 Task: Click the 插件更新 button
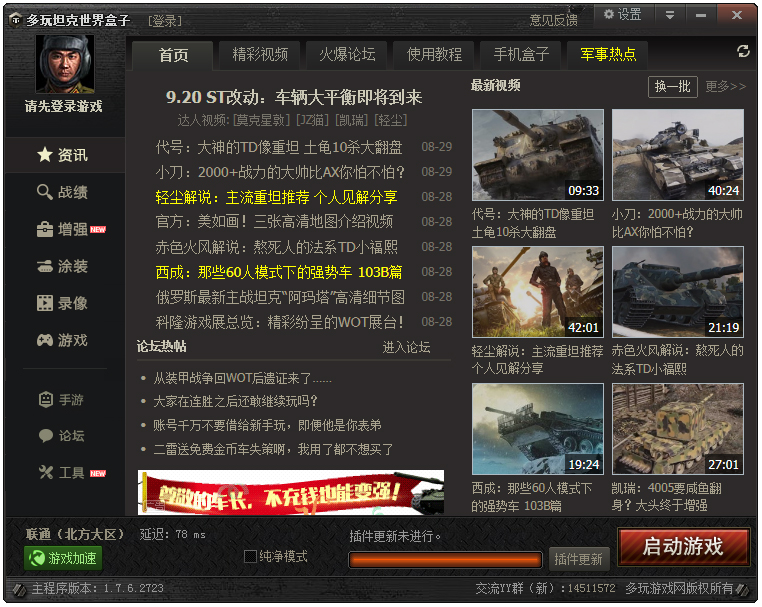pos(578,559)
